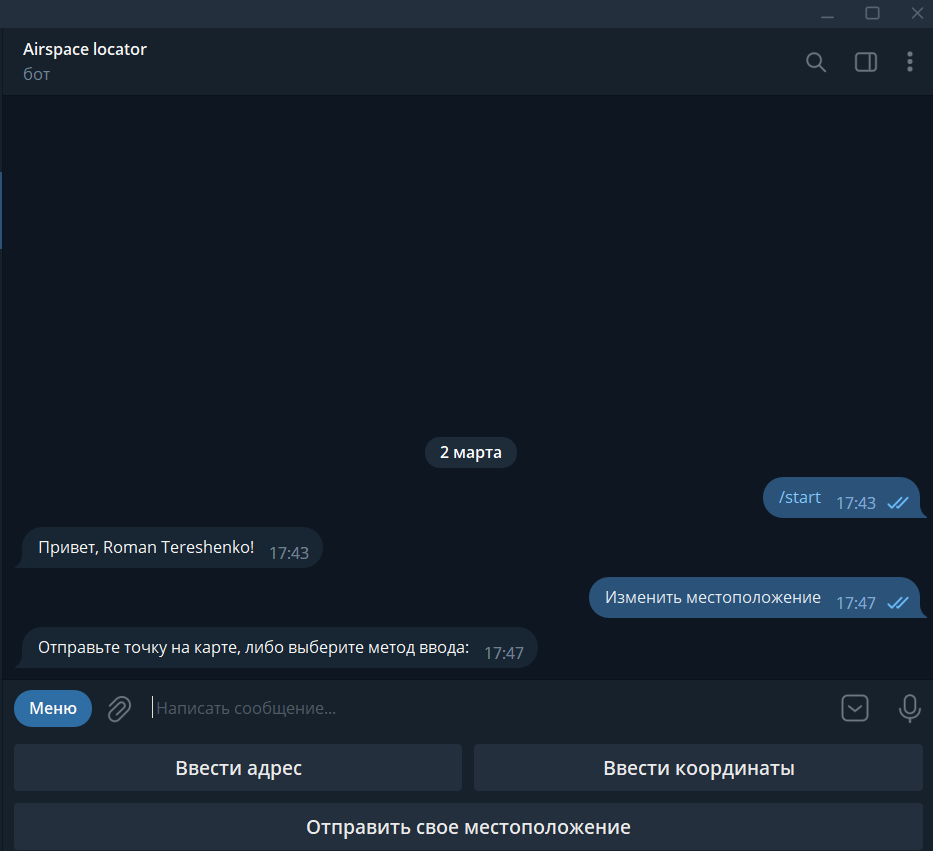
Task: Collapse the bot keyboard toggle icon
Action: (854, 708)
